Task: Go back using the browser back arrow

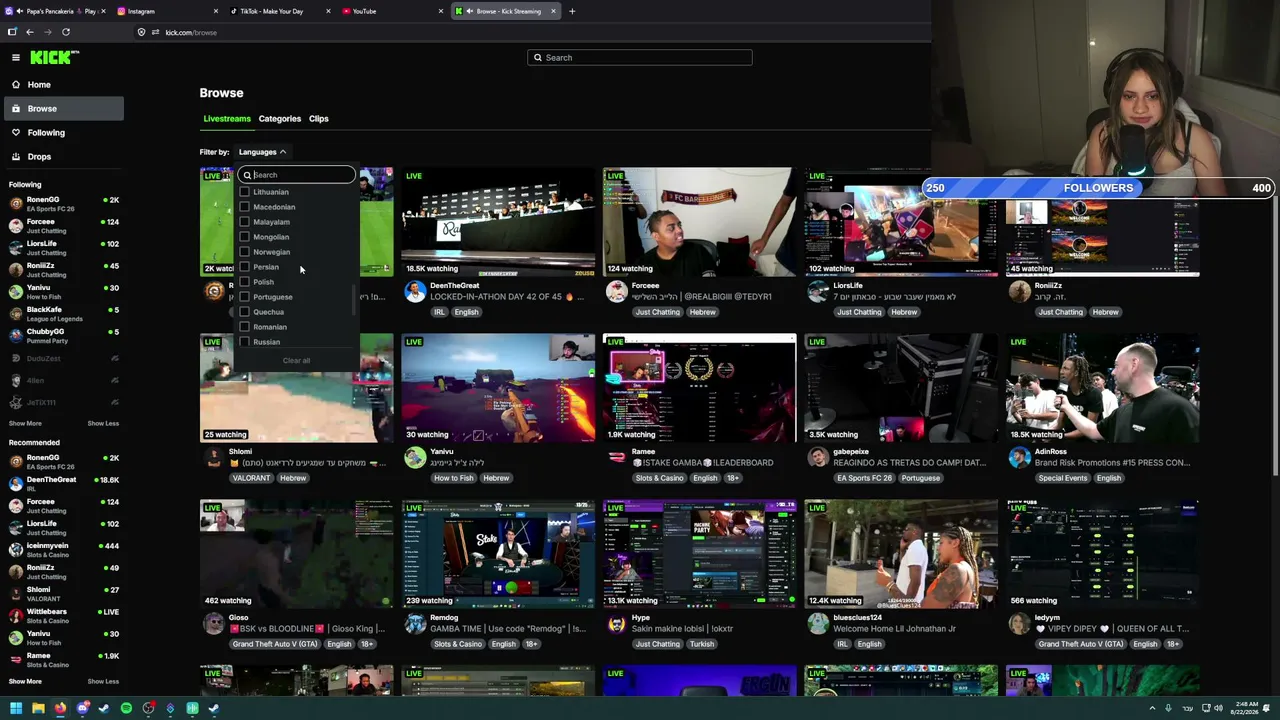Action: click(30, 32)
